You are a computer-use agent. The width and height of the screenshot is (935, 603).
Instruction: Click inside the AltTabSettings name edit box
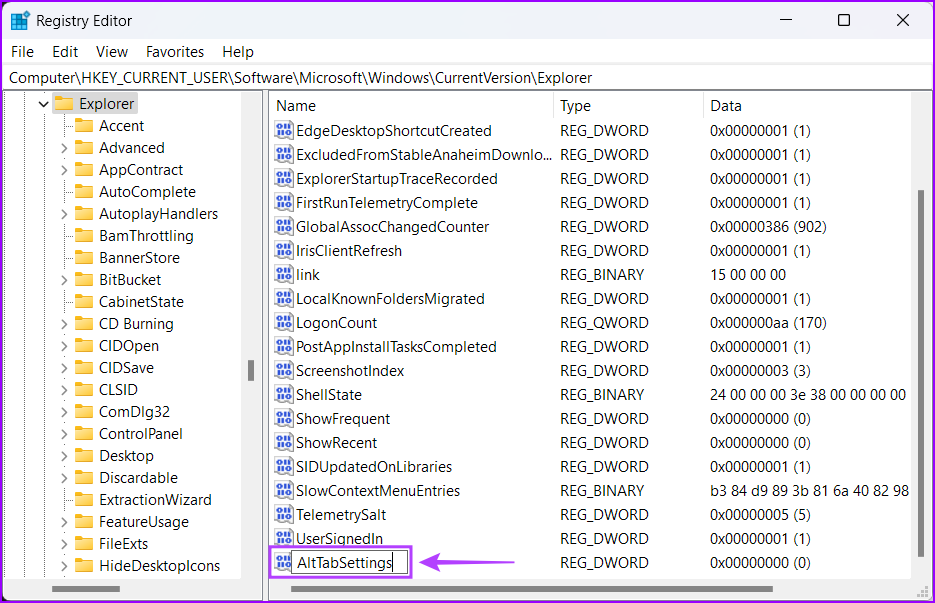[x=350, y=562]
